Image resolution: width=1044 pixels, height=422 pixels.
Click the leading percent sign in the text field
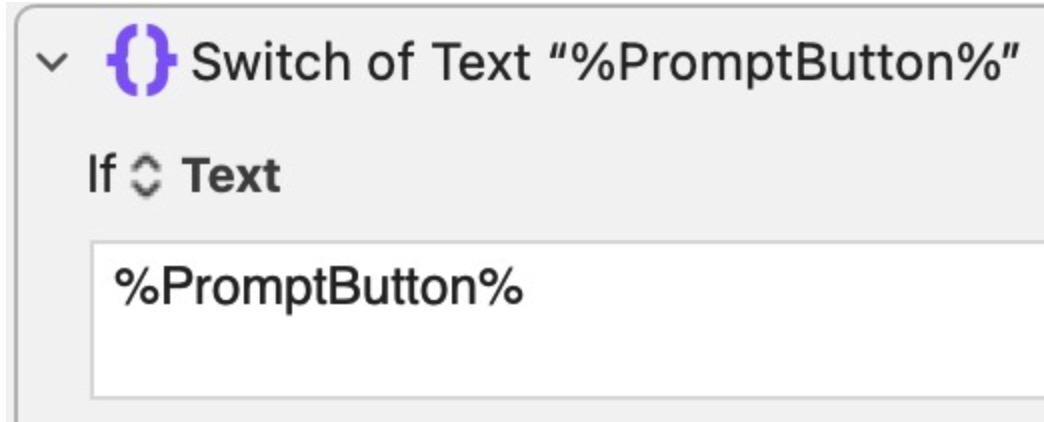click(138, 285)
